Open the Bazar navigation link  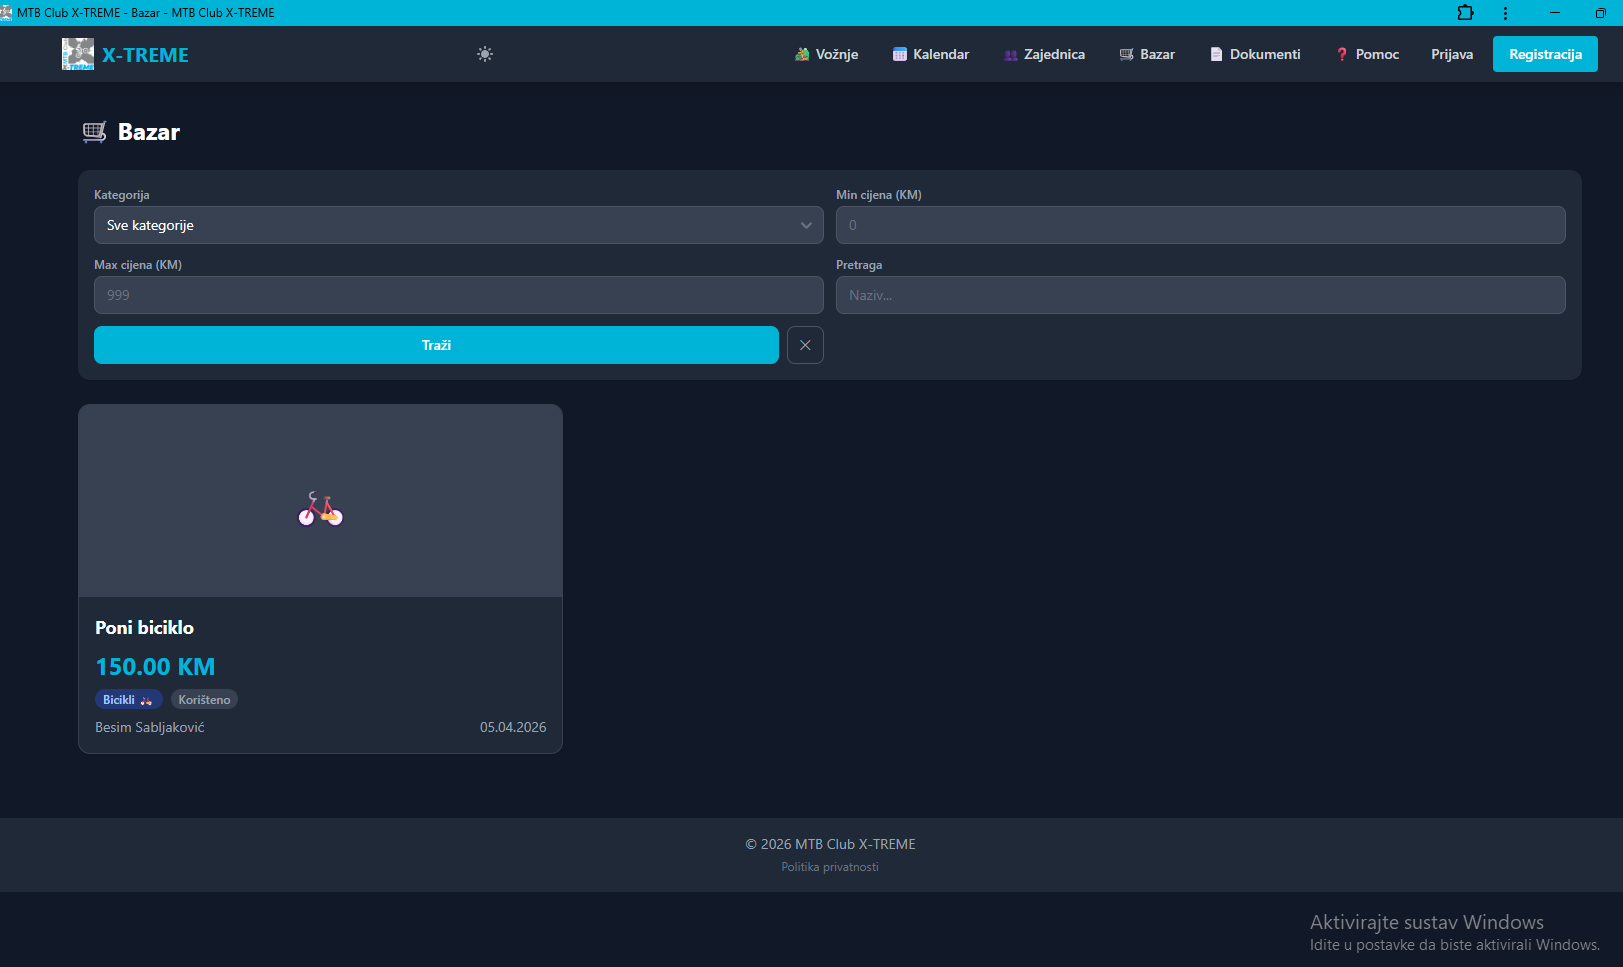[x=1147, y=54]
